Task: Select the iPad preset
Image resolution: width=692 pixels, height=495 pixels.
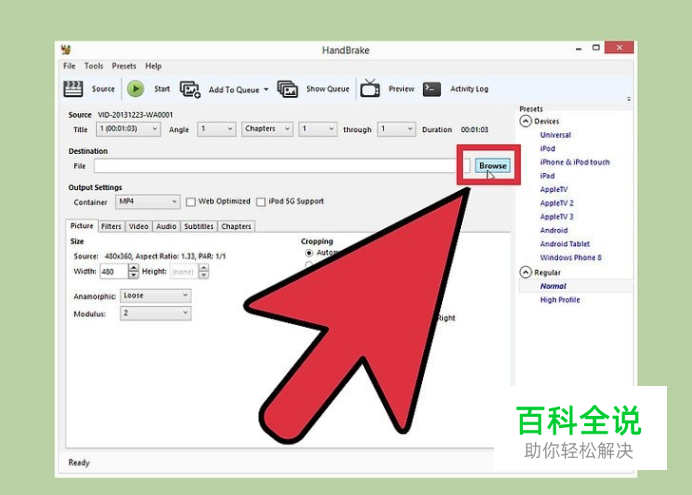Action: (x=547, y=176)
